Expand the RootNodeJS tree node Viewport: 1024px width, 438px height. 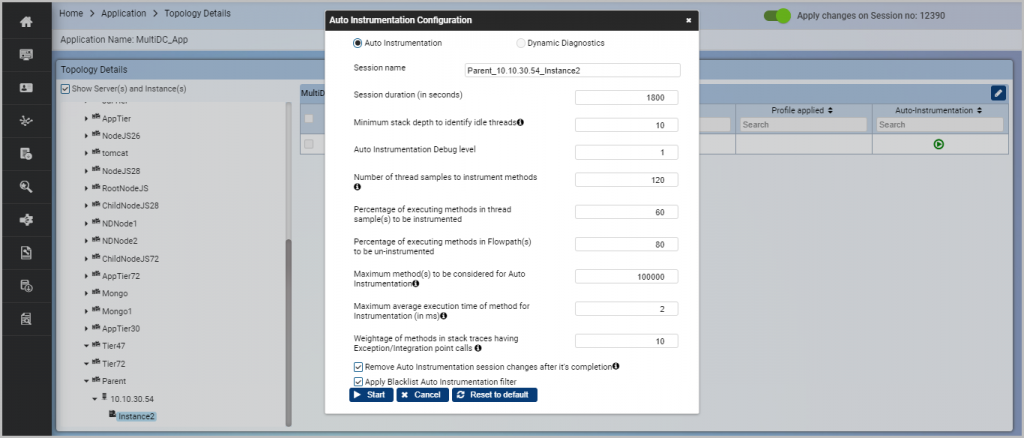point(87,189)
